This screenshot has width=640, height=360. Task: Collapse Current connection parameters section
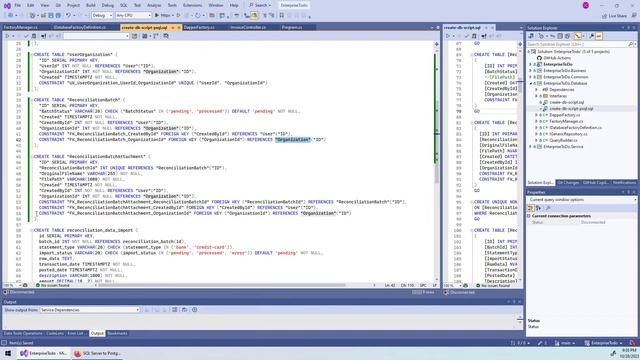click(x=529, y=216)
